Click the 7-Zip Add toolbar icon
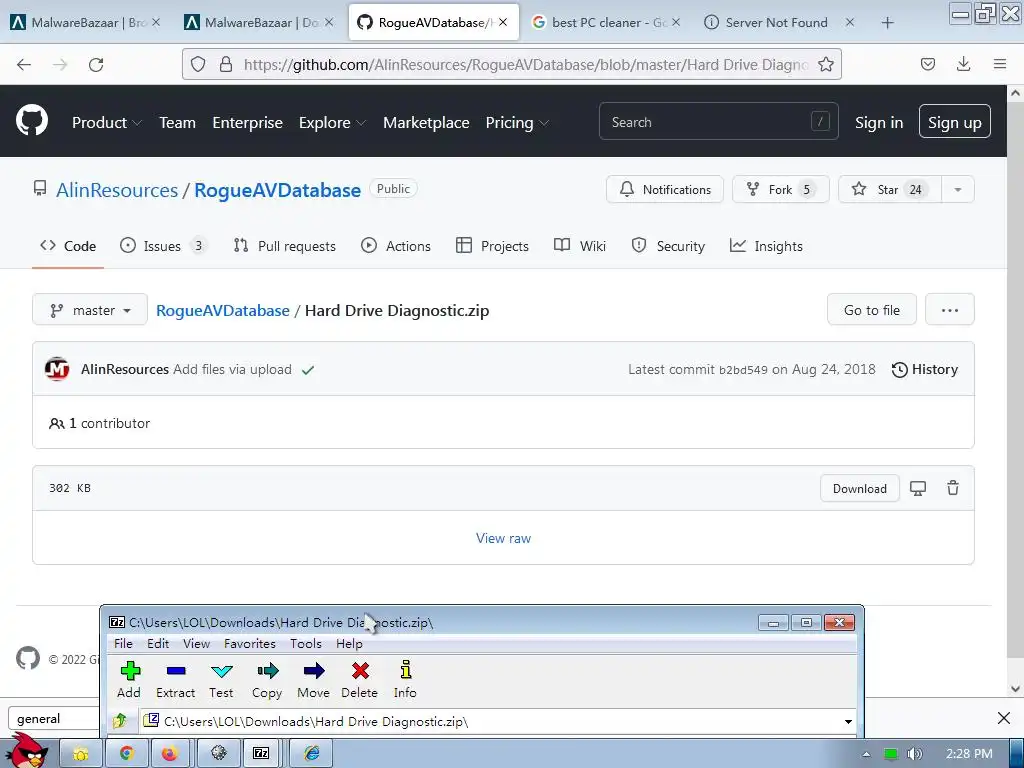1024x768 pixels. pos(129,679)
